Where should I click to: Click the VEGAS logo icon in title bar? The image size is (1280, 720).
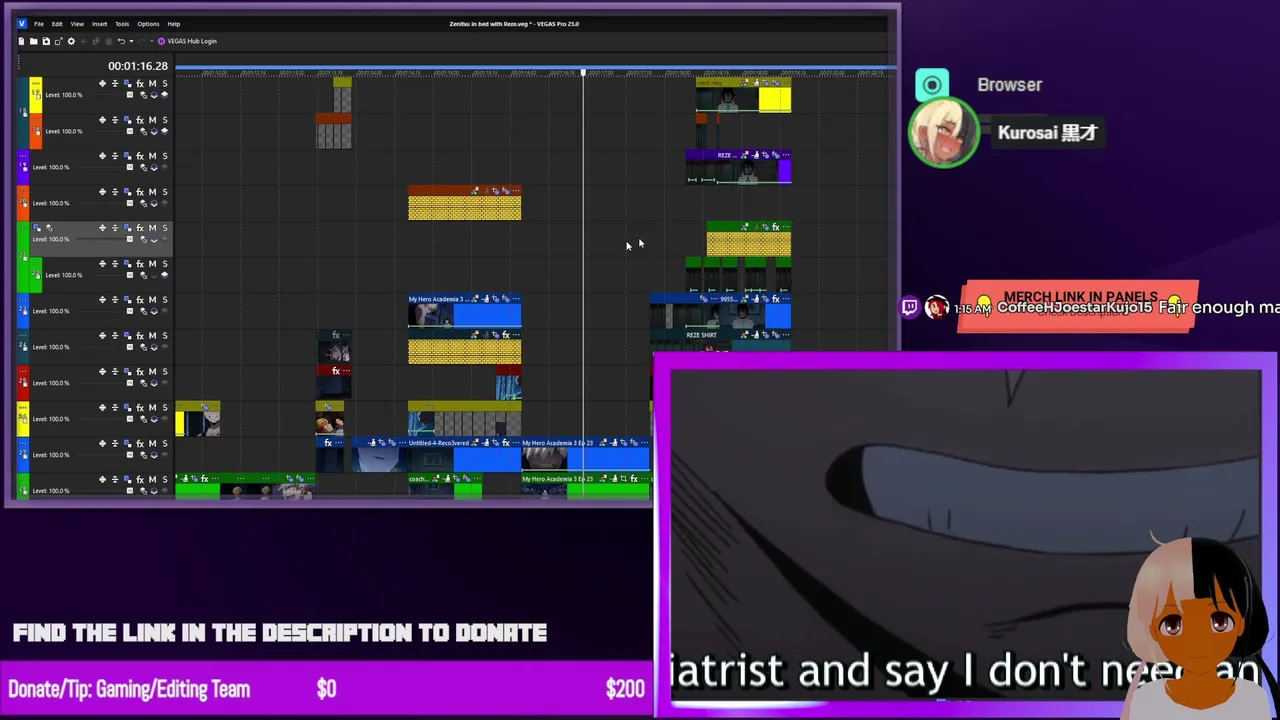point(21,23)
